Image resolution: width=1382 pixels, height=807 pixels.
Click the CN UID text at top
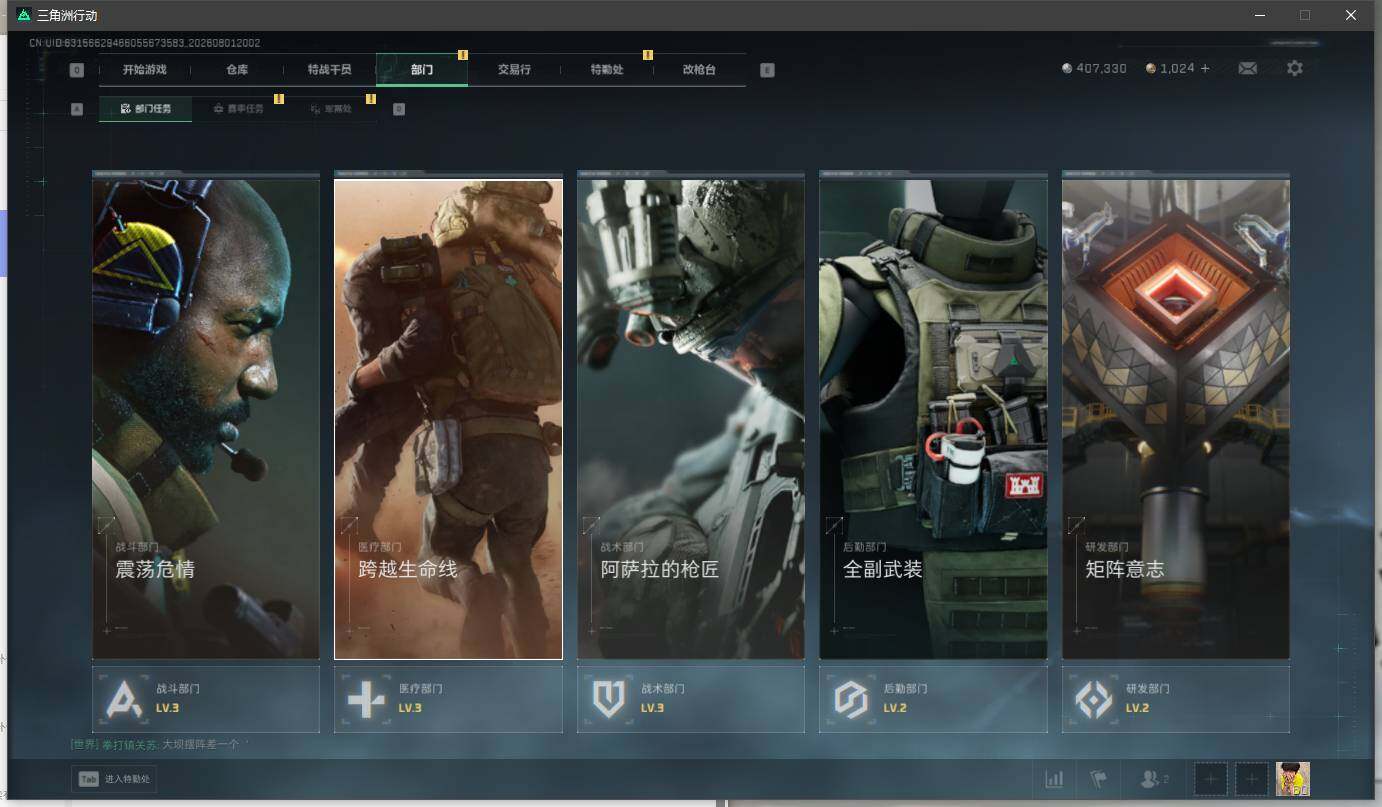[144, 43]
